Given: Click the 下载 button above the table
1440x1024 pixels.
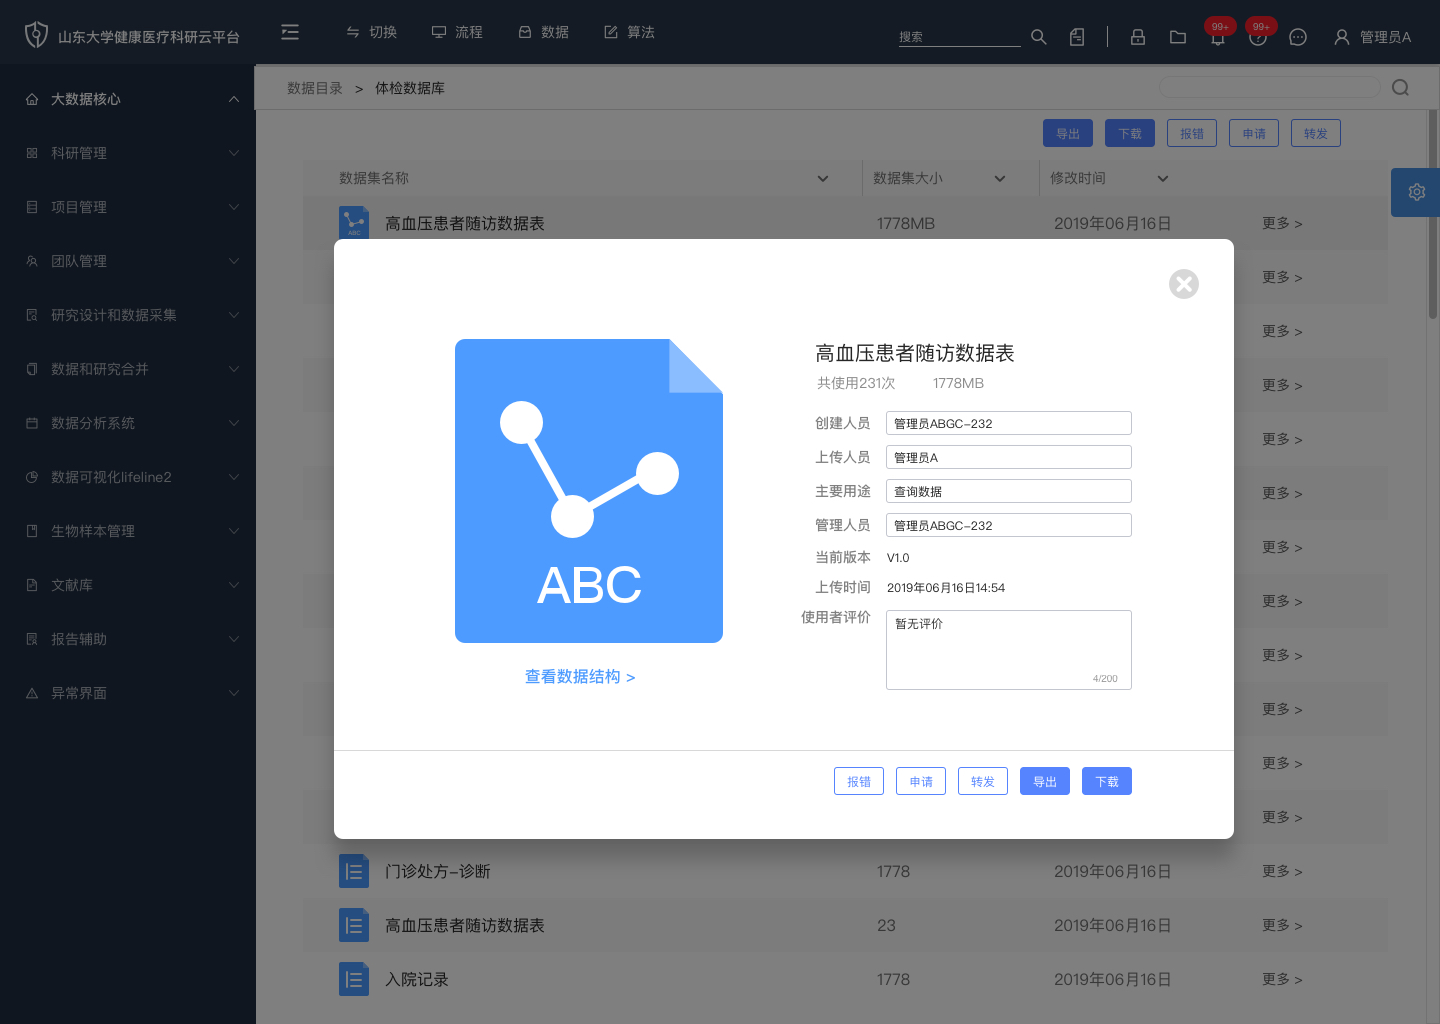Looking at the screenshot, I should pyautogui.click(x=1130, y=133).
